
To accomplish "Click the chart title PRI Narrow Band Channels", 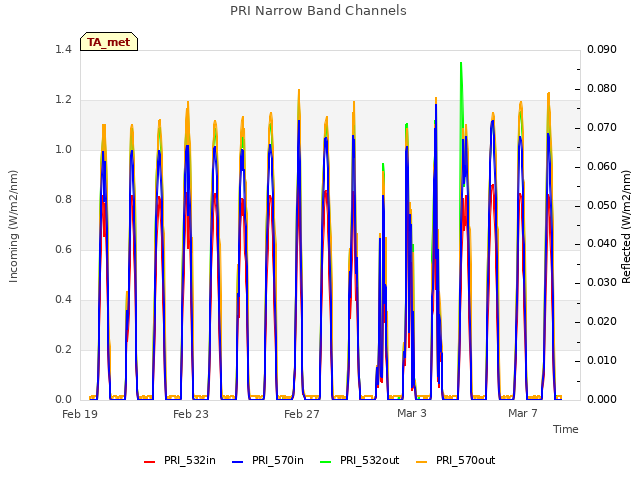I will pos(318,11).
